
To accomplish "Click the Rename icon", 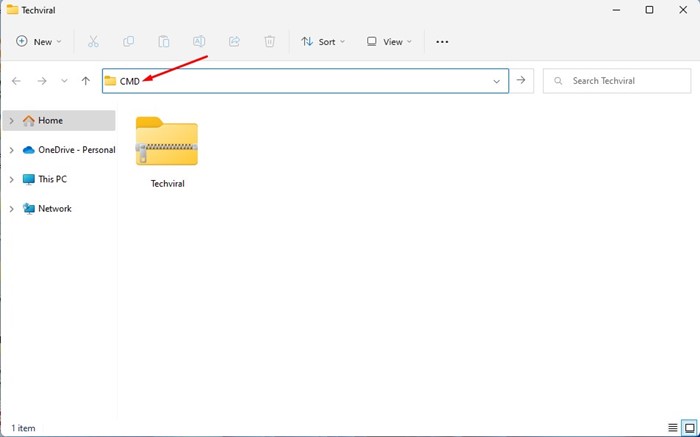I will tap(199, 42).
